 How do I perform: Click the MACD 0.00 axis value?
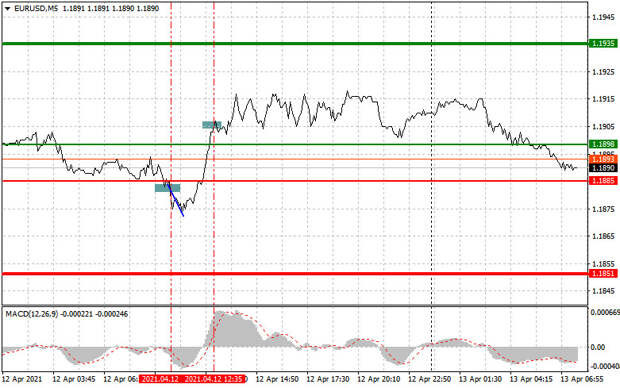pyautogui.click(x=597, y=347)
